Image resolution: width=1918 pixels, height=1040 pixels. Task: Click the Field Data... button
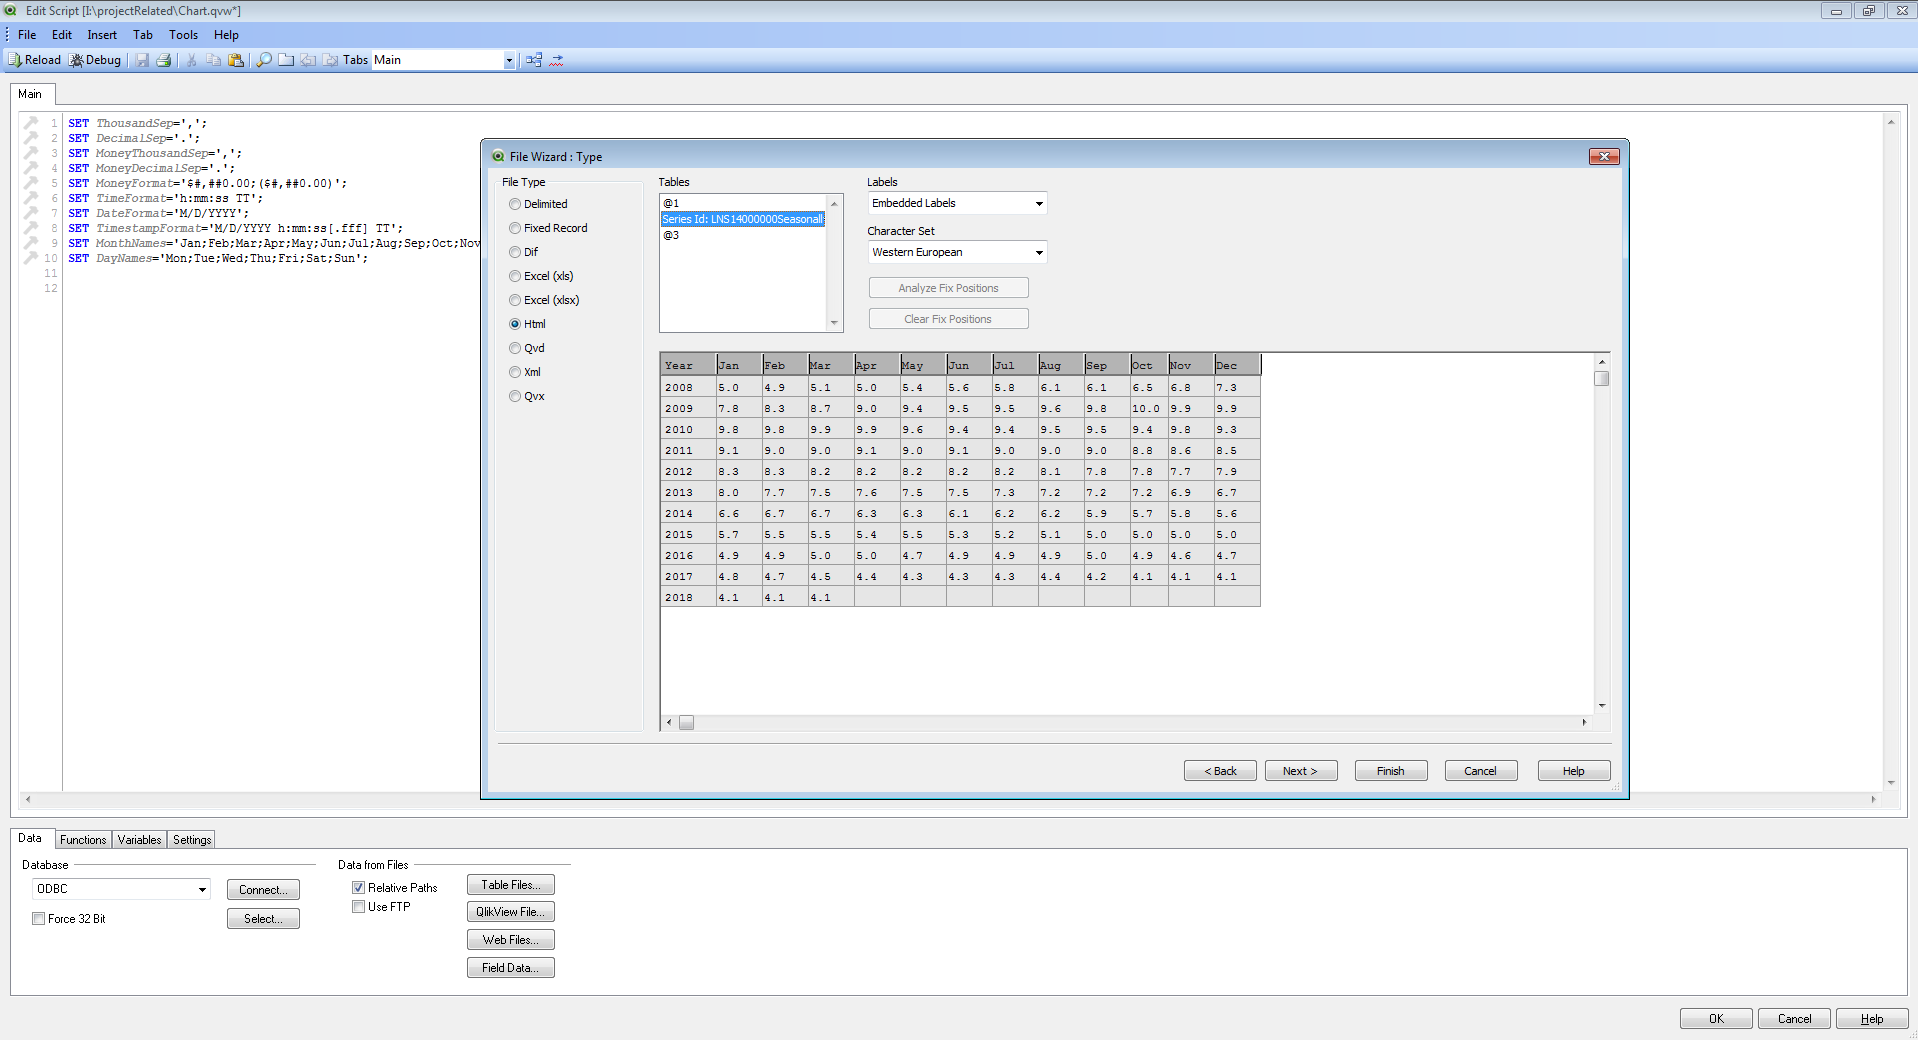point(511,968)
